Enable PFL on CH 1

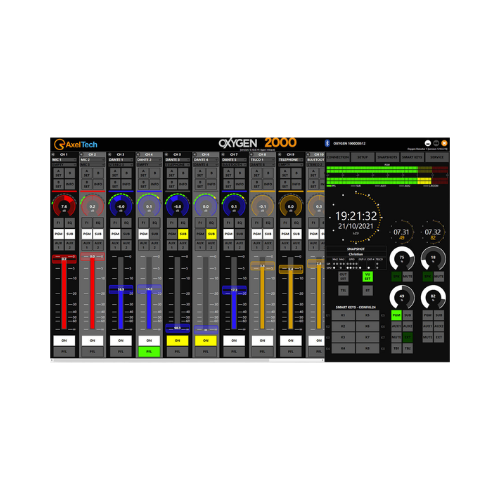(x=64, y=352)
